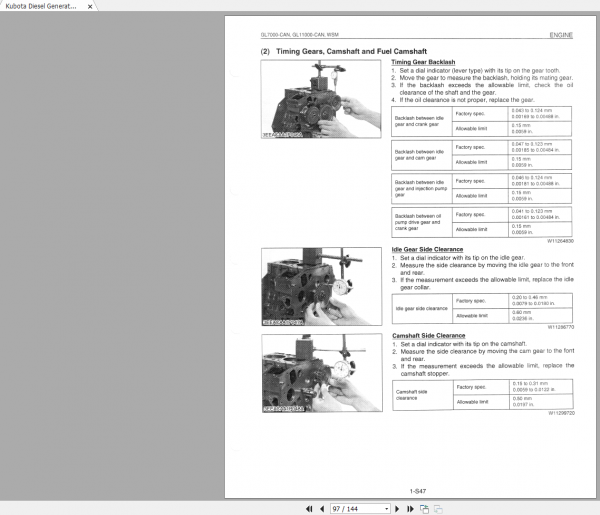The height and width of the screenshot is (515, 600).
Task: Click the 'ENGINE' header text
Action: coord(561,35)
